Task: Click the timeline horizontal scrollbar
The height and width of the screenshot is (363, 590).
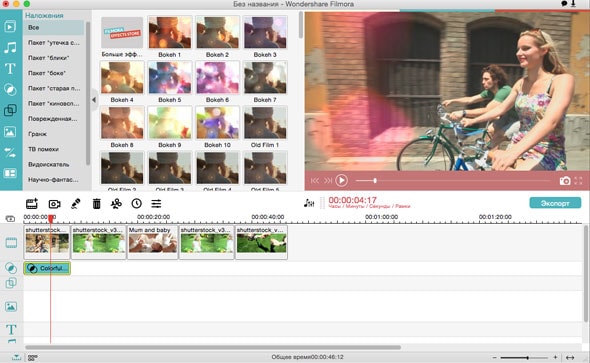Action: point(213,347)
